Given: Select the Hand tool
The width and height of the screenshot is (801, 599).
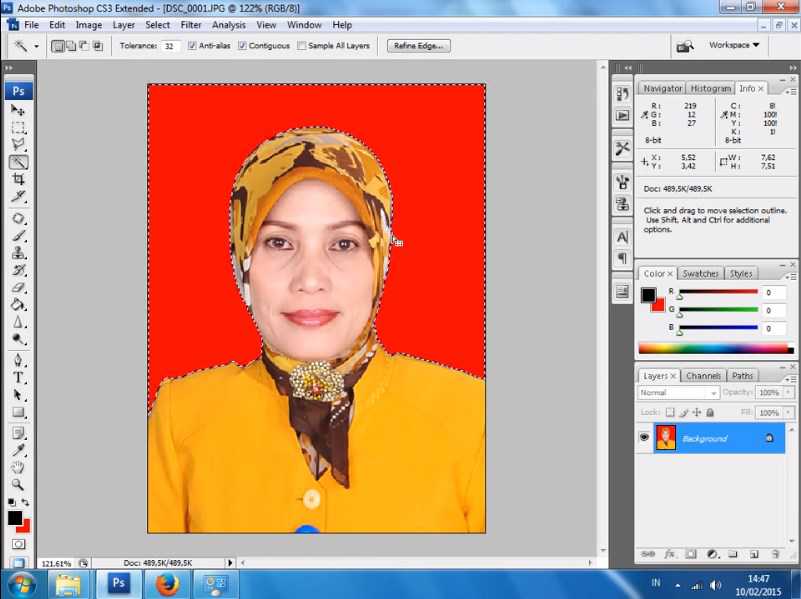Looking at the screenshot, I should click(x=18, y=467).
